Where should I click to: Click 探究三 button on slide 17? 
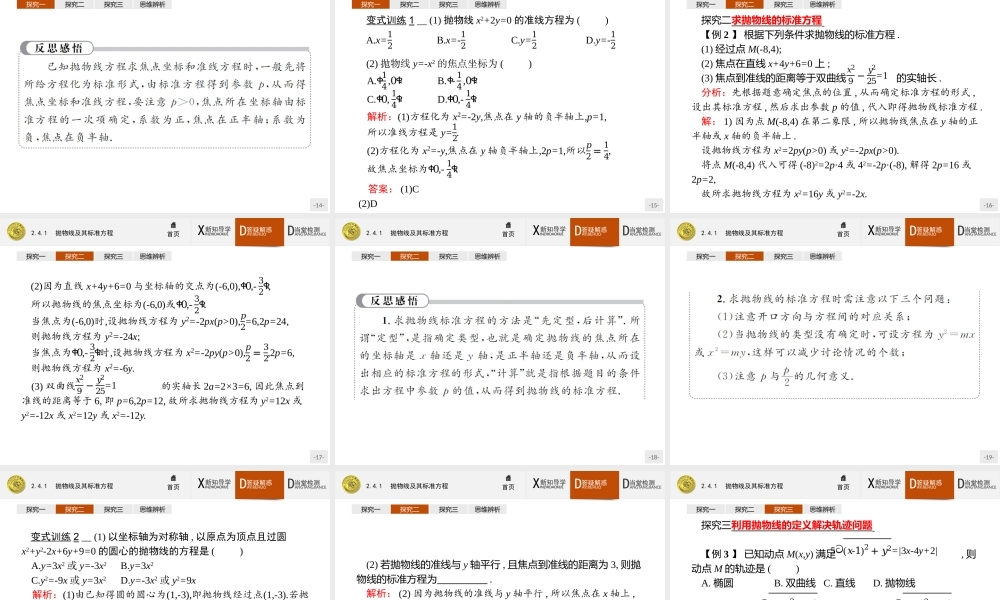114,256
